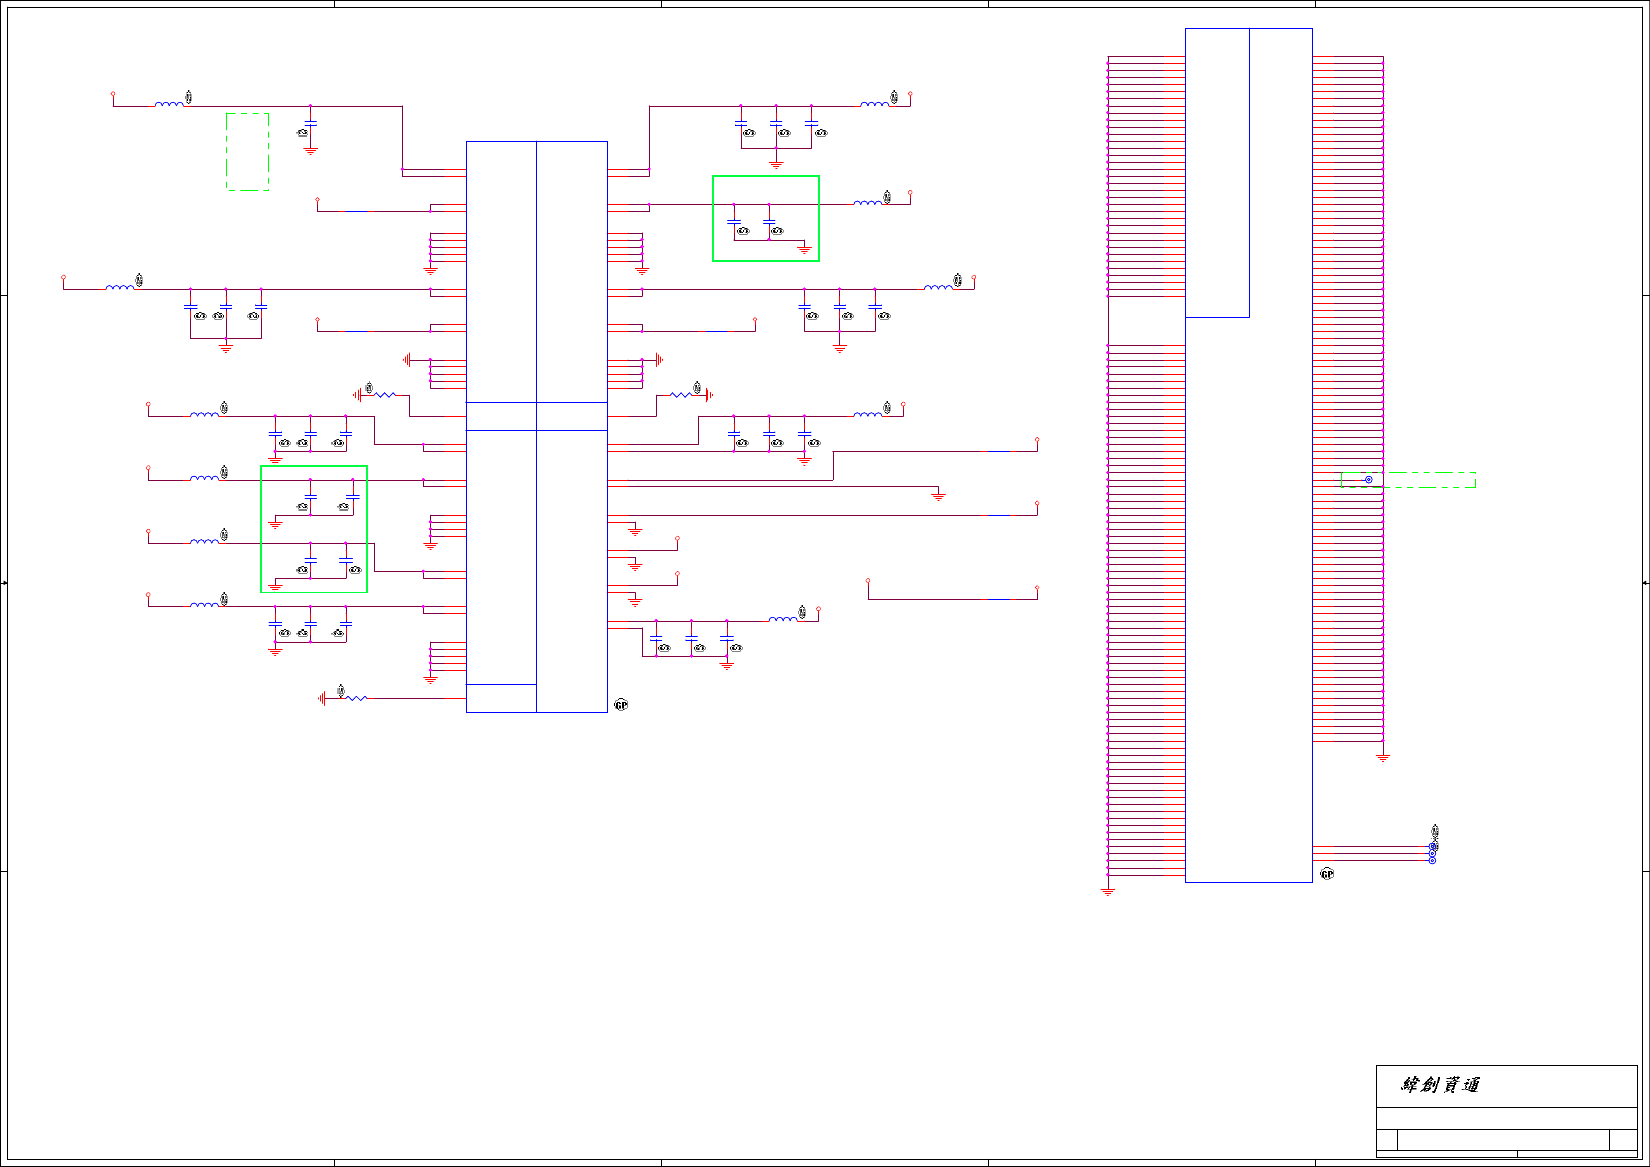This screenshot has width=1650, height=1167.
Task: Click the GP marker beside the tall connector block
Action: pos(1327,874)
